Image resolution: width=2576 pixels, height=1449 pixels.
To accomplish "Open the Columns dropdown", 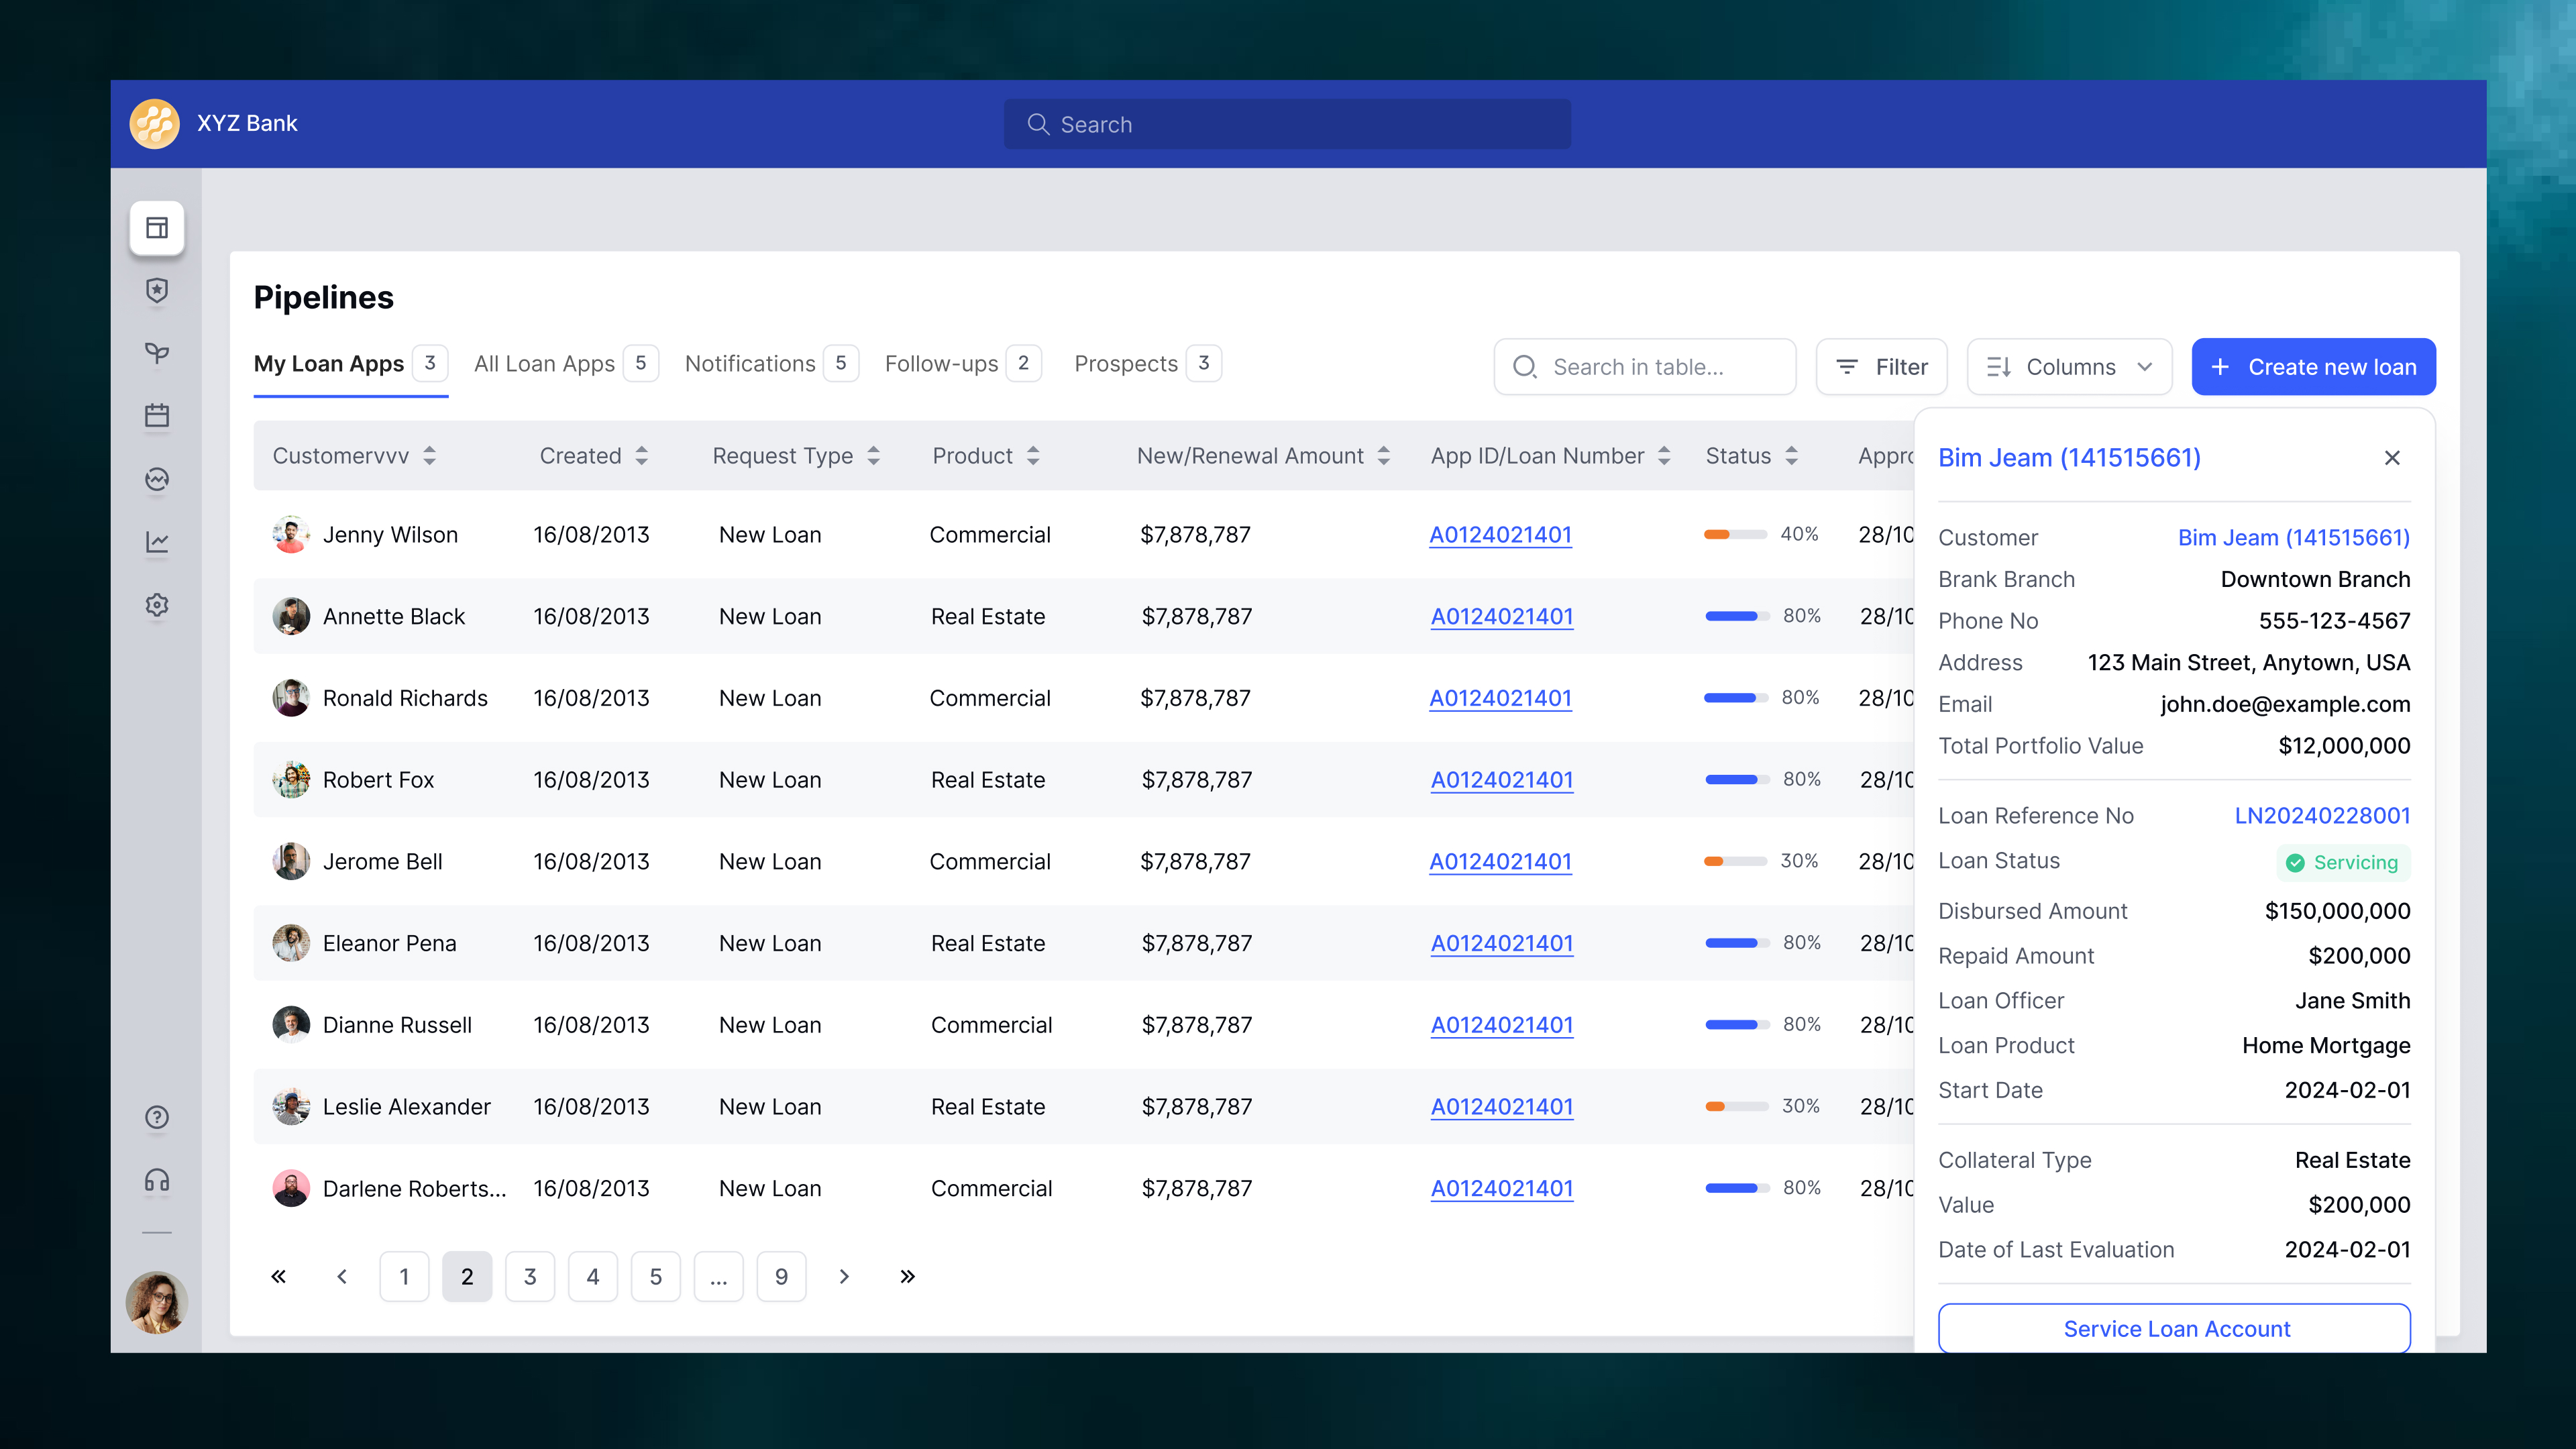I will click(x=2069, y=367).
